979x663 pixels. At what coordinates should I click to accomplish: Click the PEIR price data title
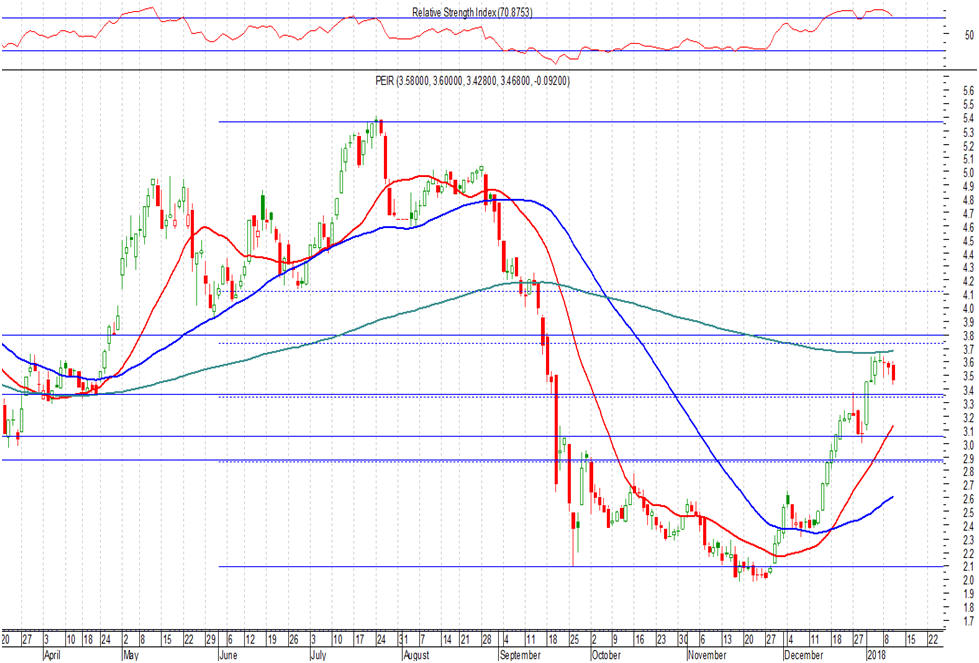pos(483,80)
